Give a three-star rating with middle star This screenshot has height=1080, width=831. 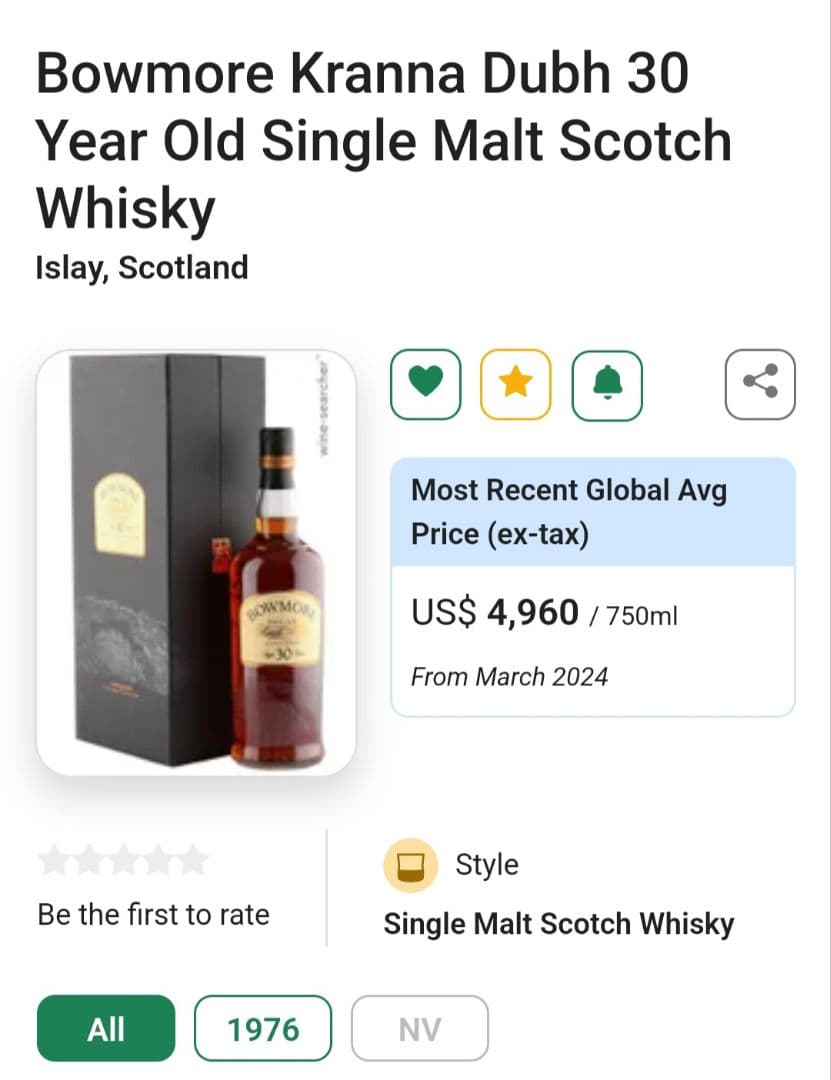pos(123,860)
